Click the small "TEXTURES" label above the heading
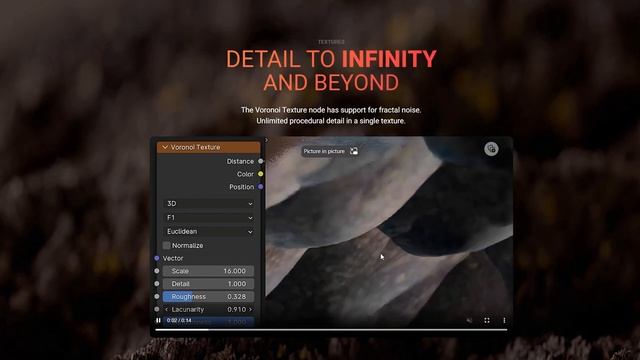 point(331,42)
